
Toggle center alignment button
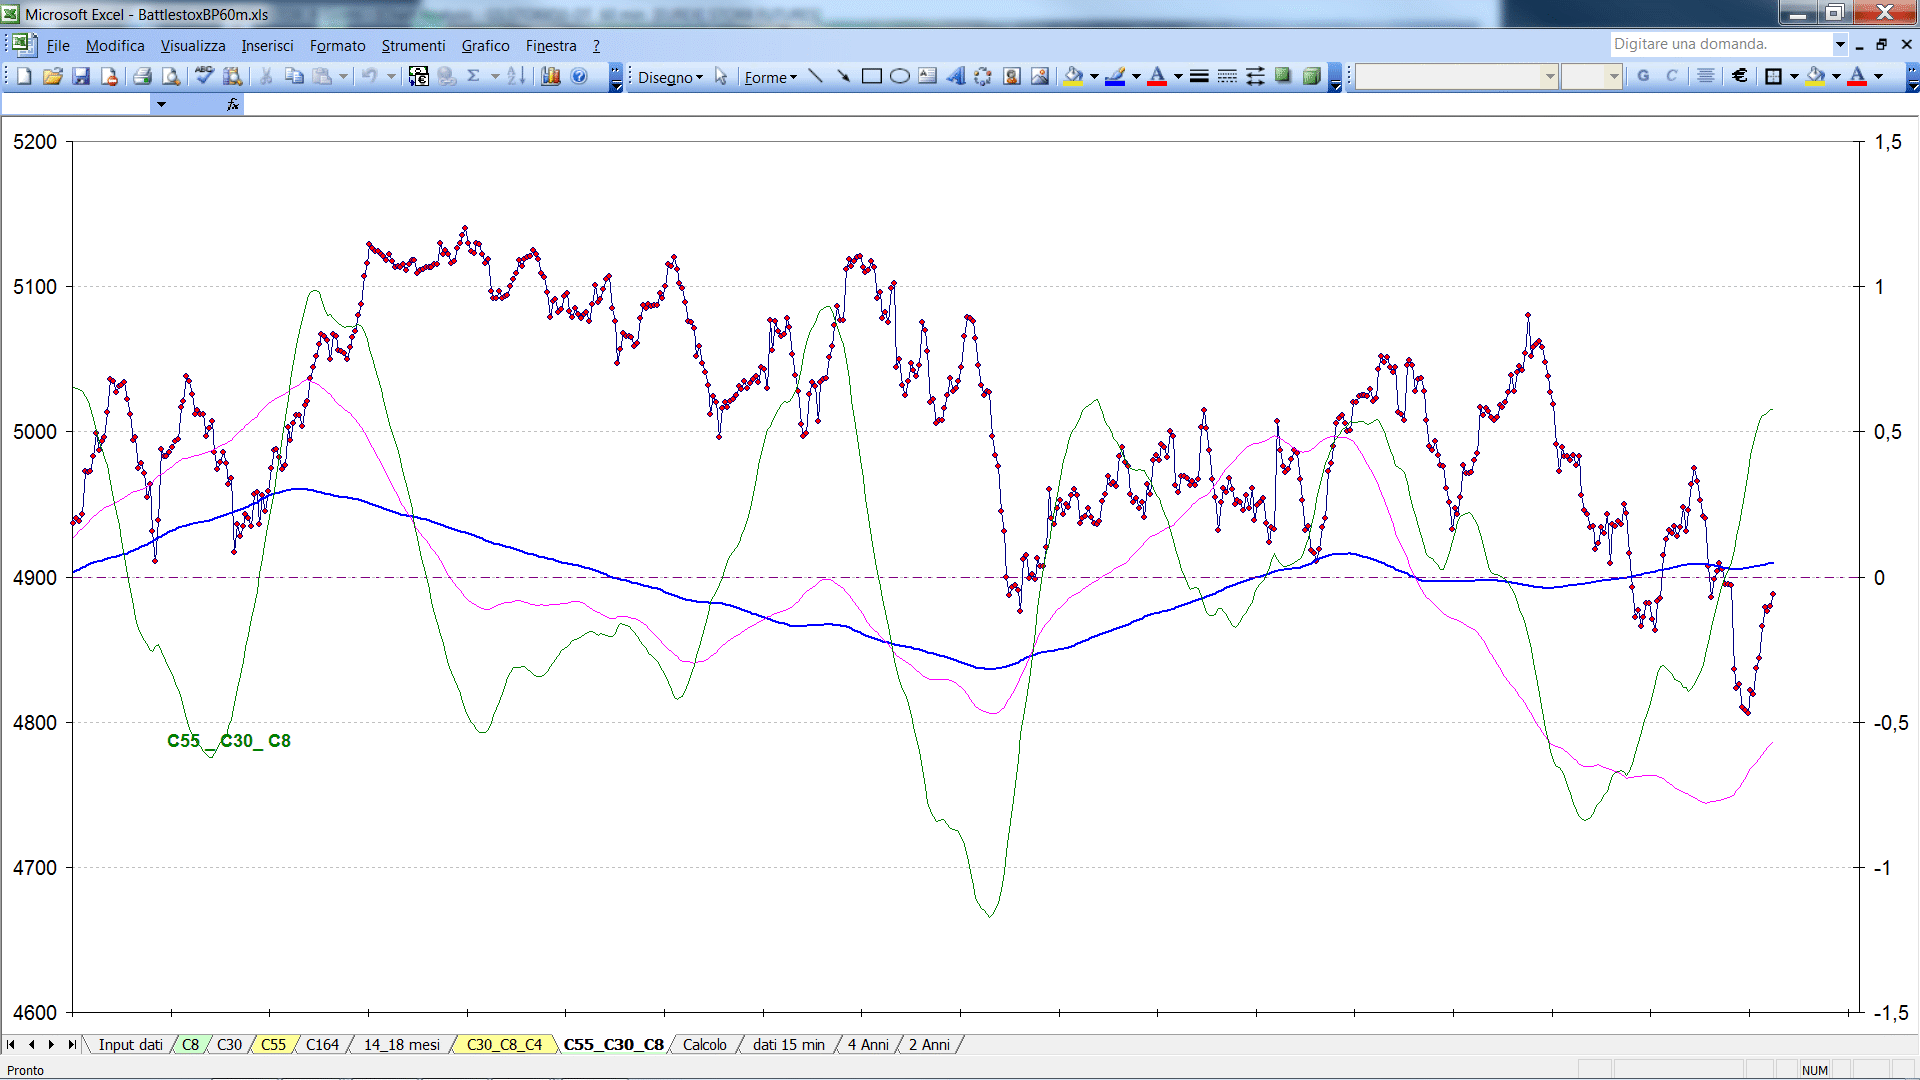pos(1706,76)
